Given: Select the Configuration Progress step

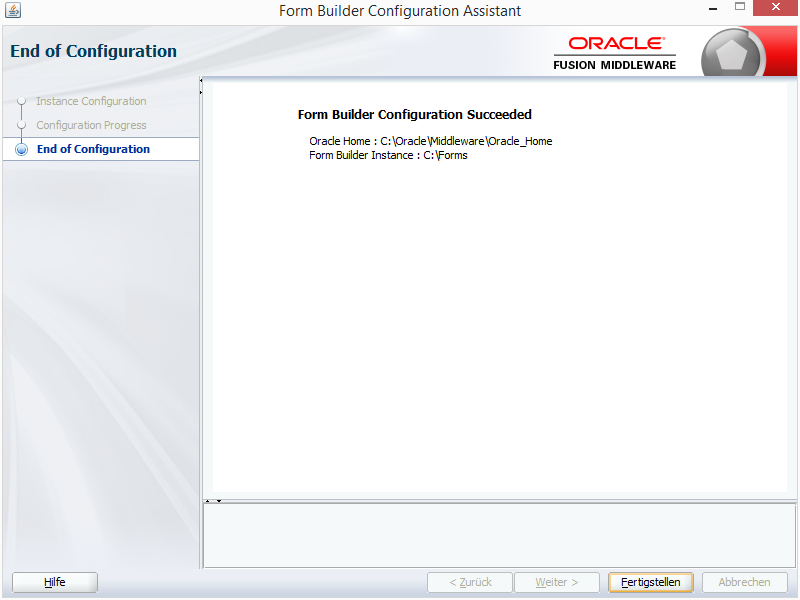Looking at the screenshot, I should pos(91,125).
